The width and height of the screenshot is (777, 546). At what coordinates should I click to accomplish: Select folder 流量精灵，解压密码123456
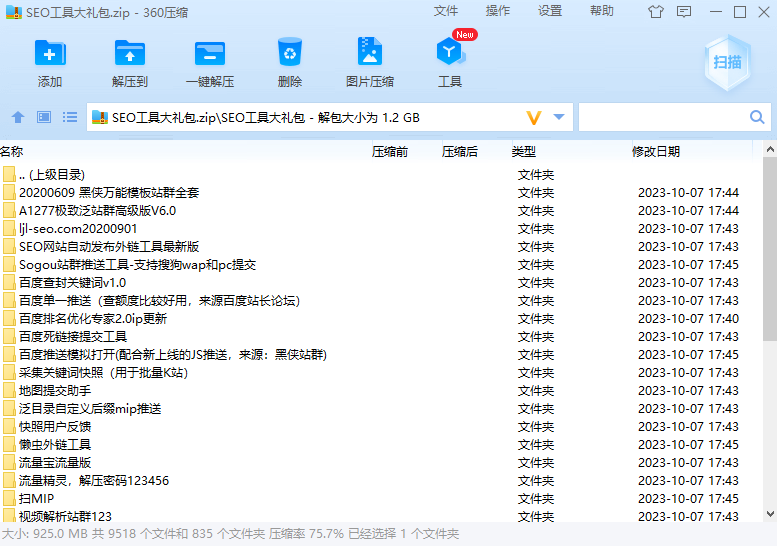tap(381, 481)
